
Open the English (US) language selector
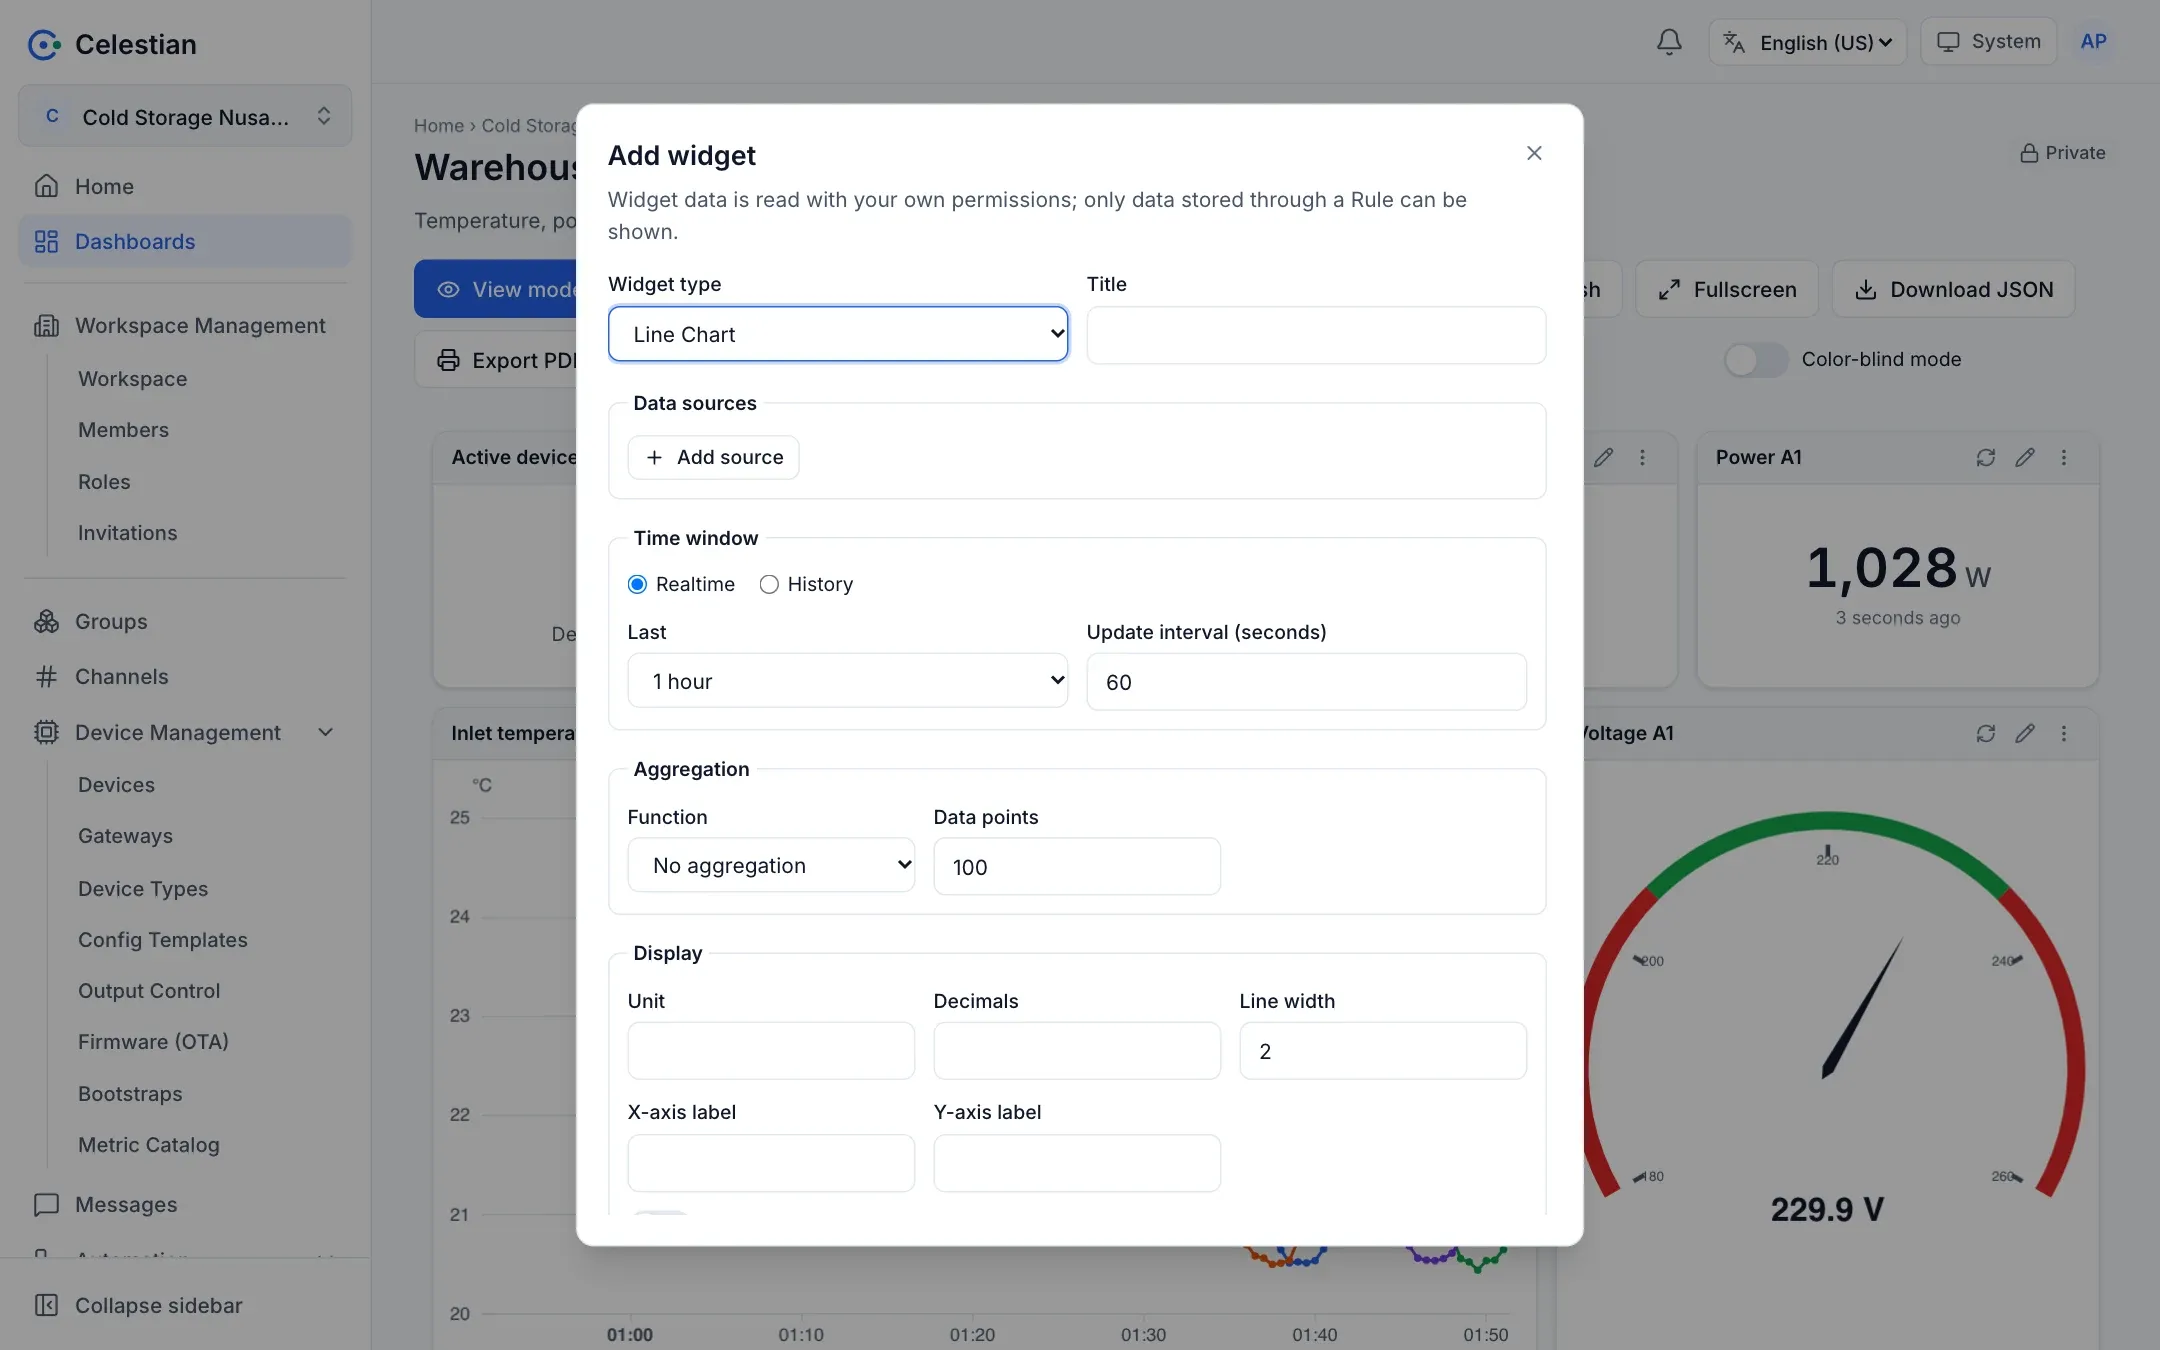coord(1808,42)
